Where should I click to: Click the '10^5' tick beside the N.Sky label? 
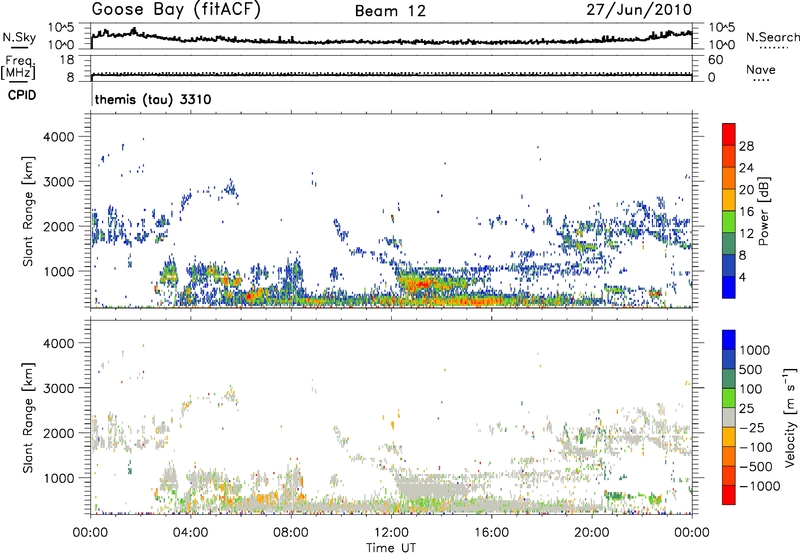[x=61, y=28]
